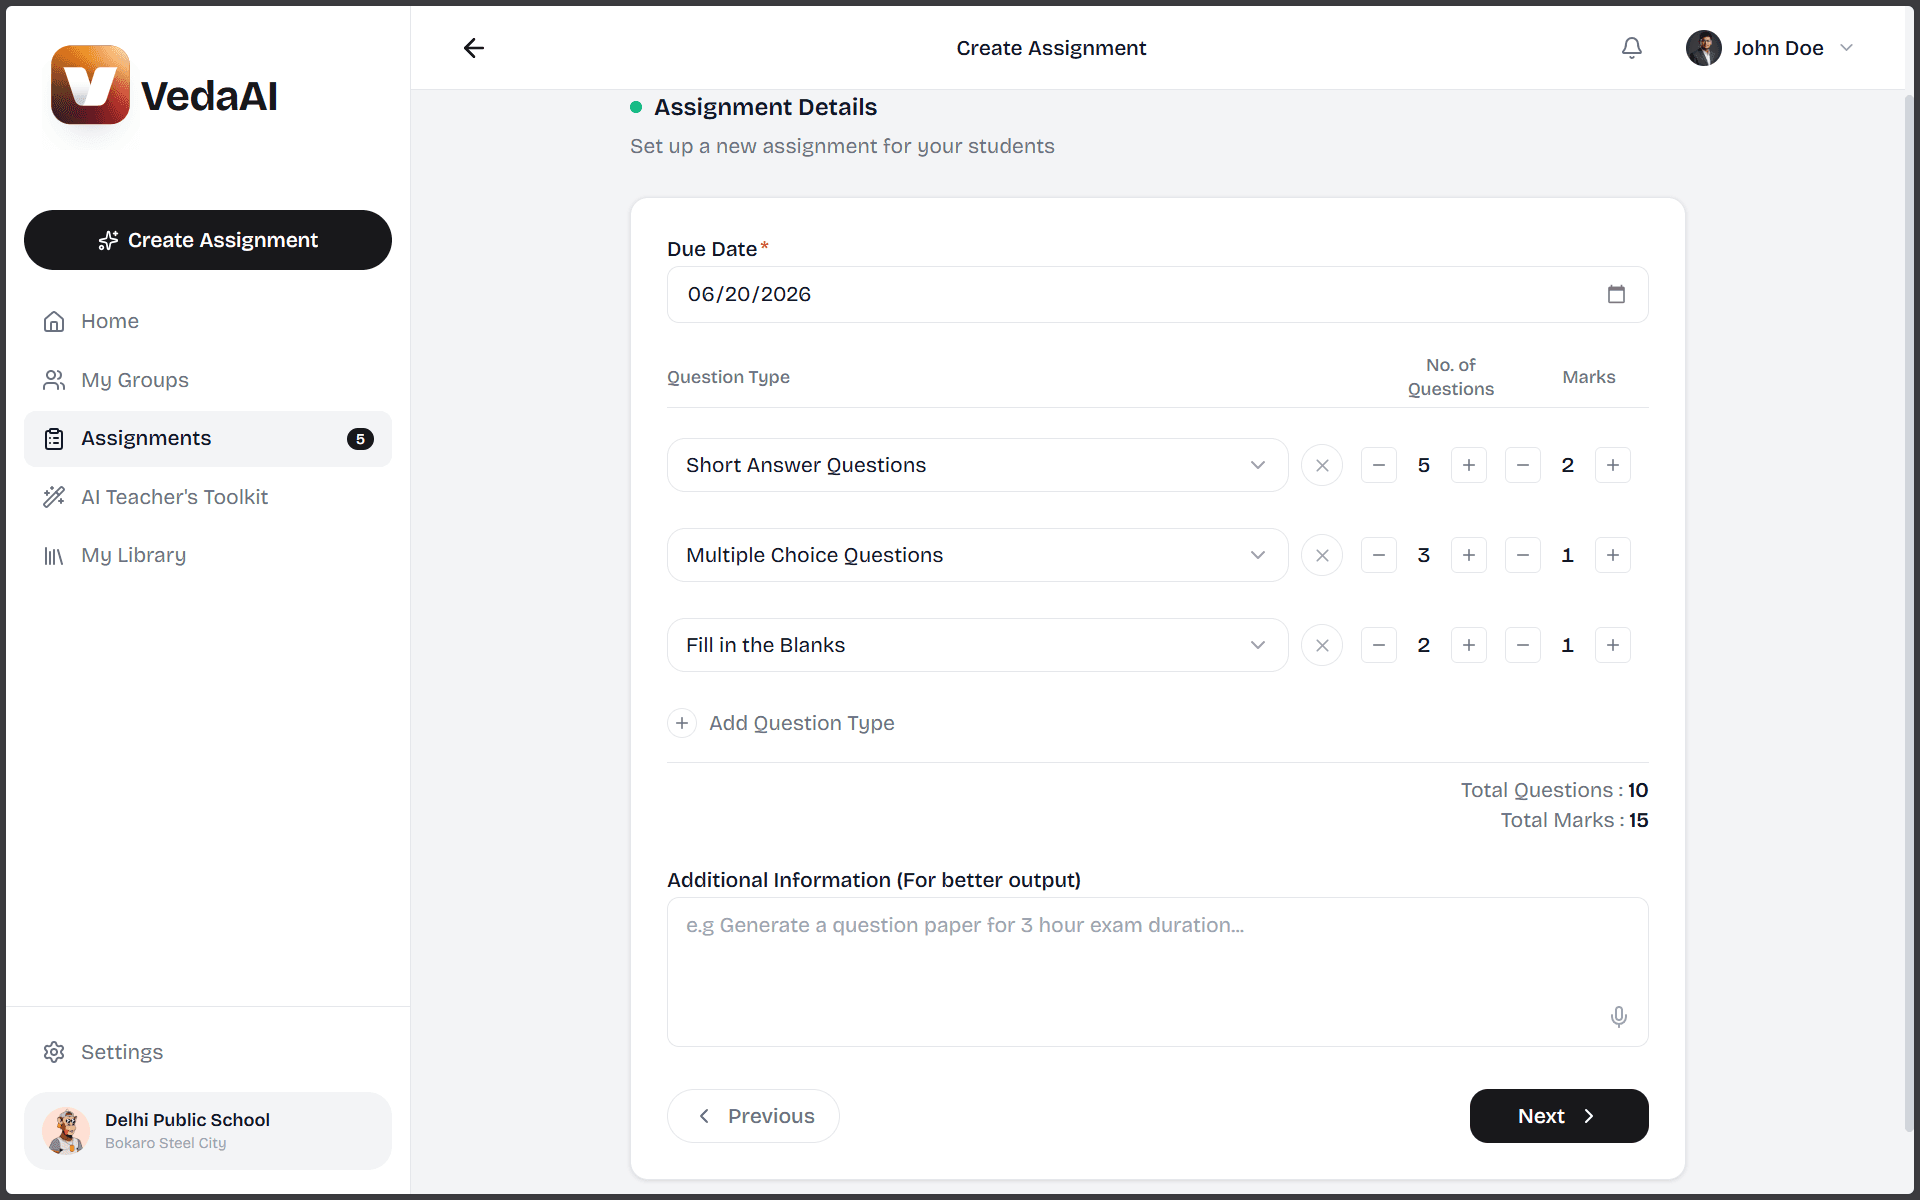1920x1200 pixels.
Task: Go to Home in sidebar
Action: pos(208,321)
